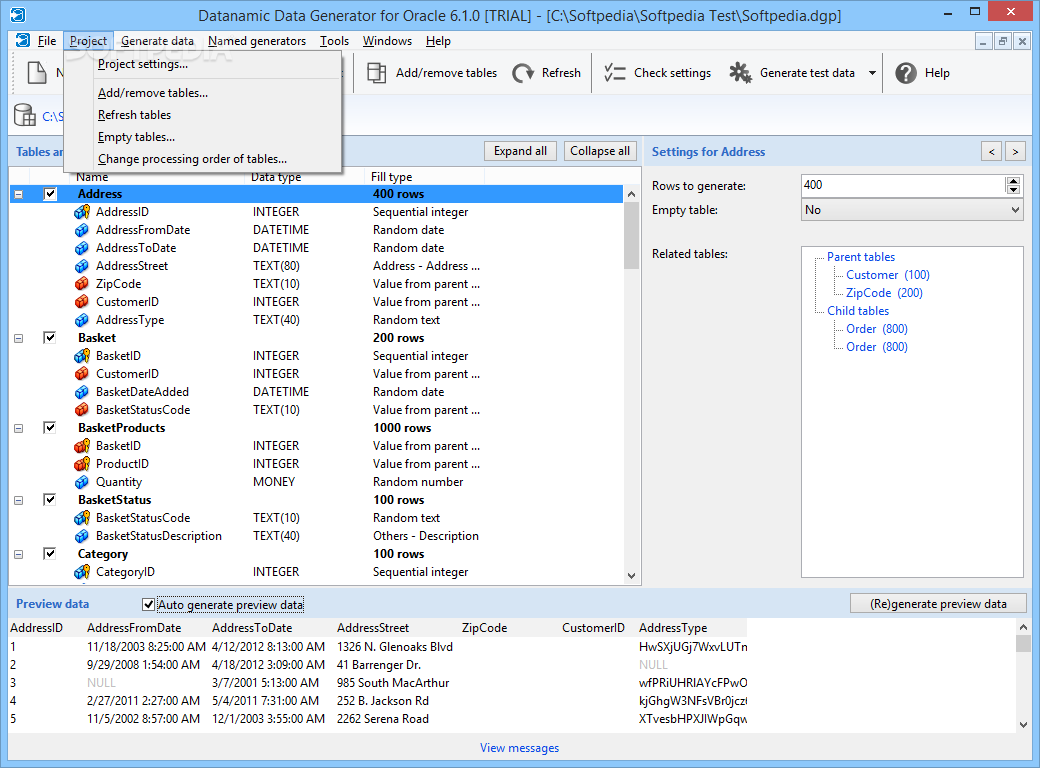Choose Add/remove tables... in Project menu

(x=153, y=93)
